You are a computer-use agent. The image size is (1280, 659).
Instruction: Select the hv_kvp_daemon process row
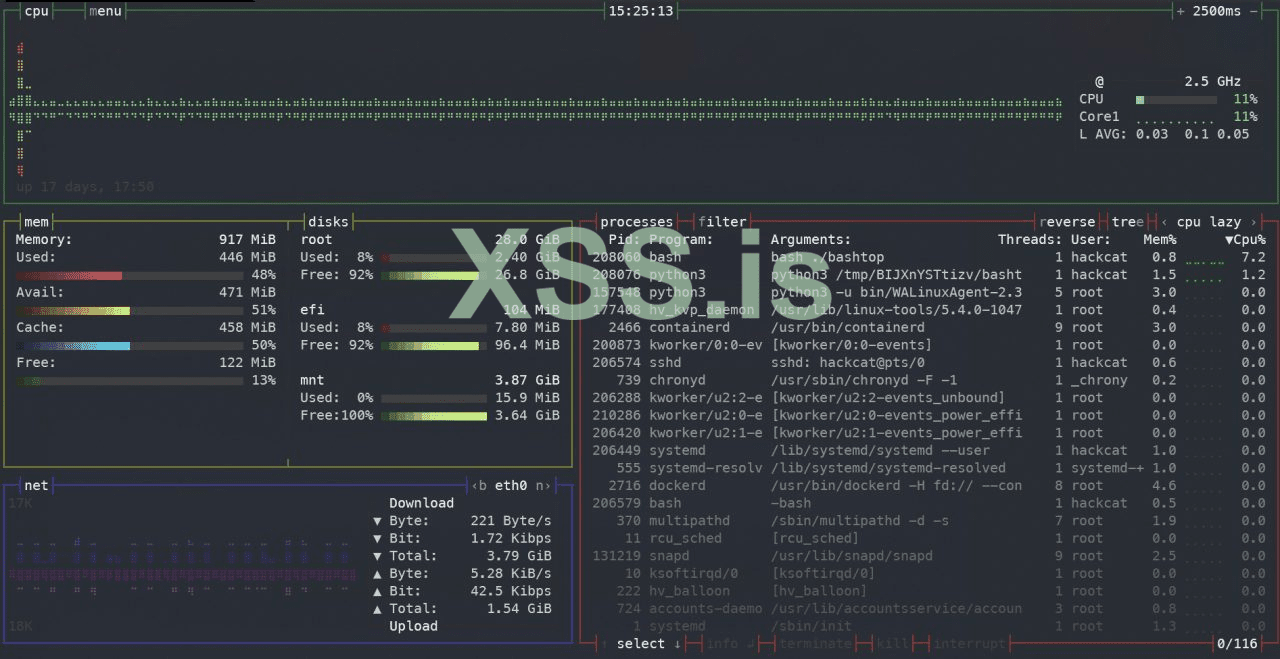(929, 310)
